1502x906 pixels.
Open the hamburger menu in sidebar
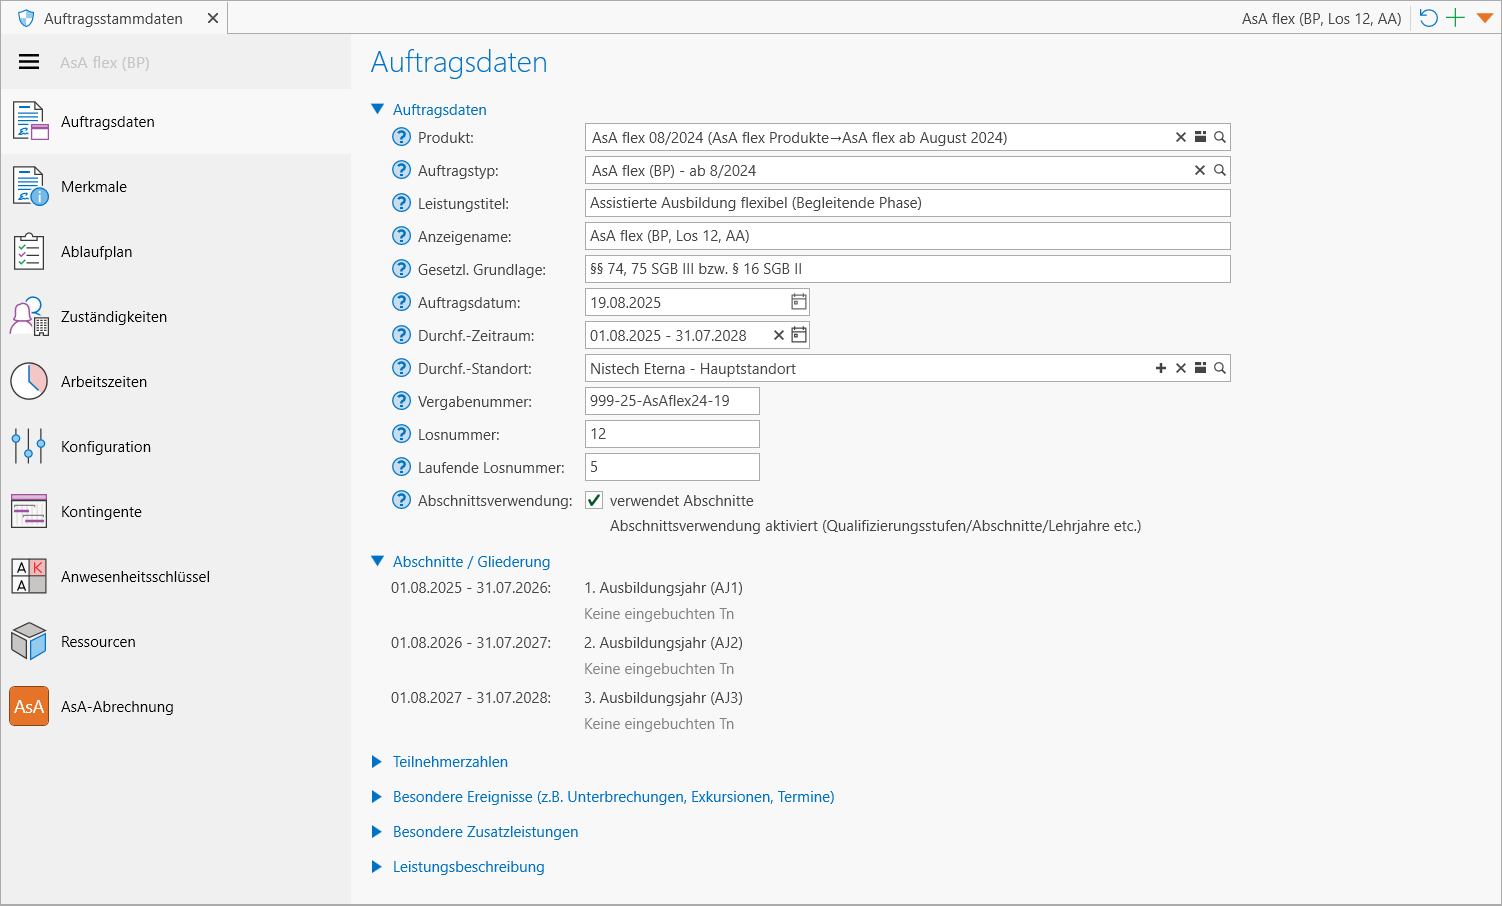[x=29, y=62]
